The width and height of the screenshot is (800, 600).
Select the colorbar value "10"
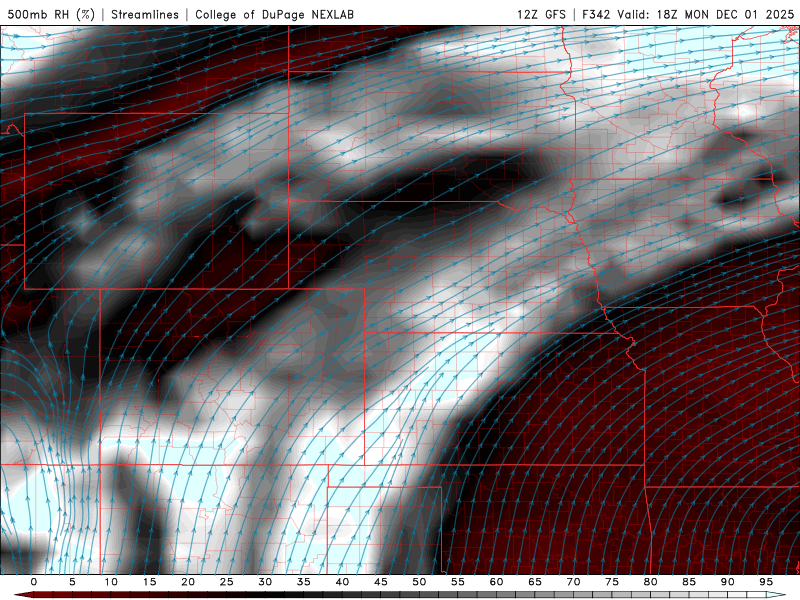[x=111, y=582]
